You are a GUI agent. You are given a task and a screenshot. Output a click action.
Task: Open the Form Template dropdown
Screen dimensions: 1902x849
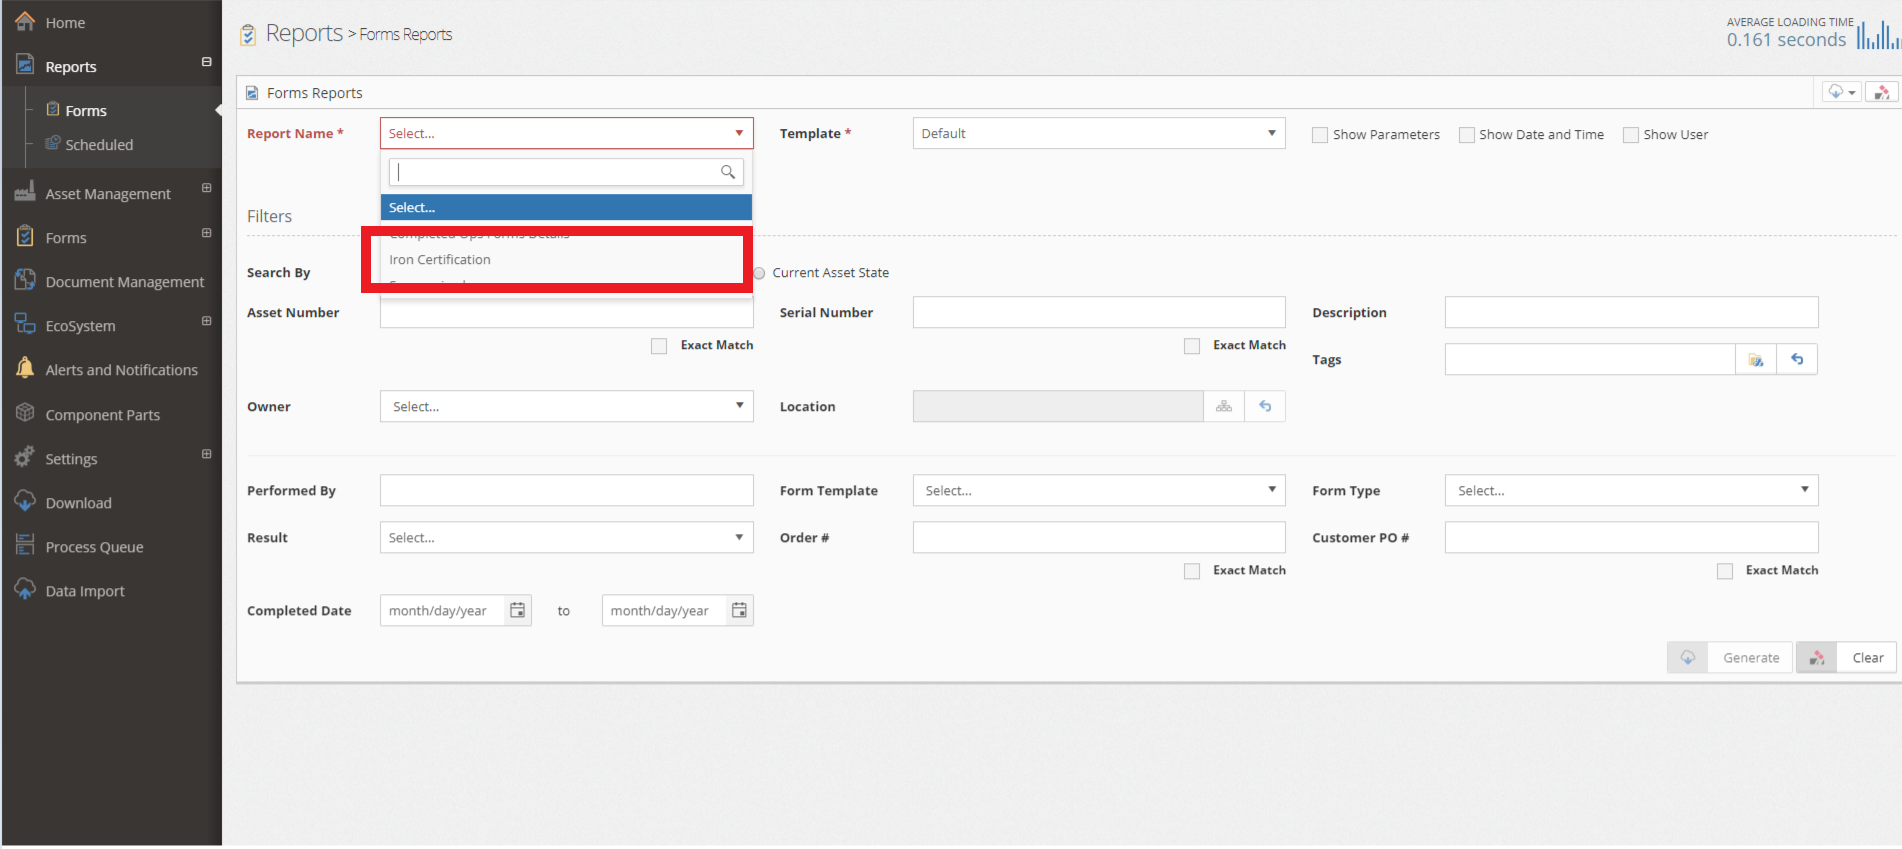1099,490
